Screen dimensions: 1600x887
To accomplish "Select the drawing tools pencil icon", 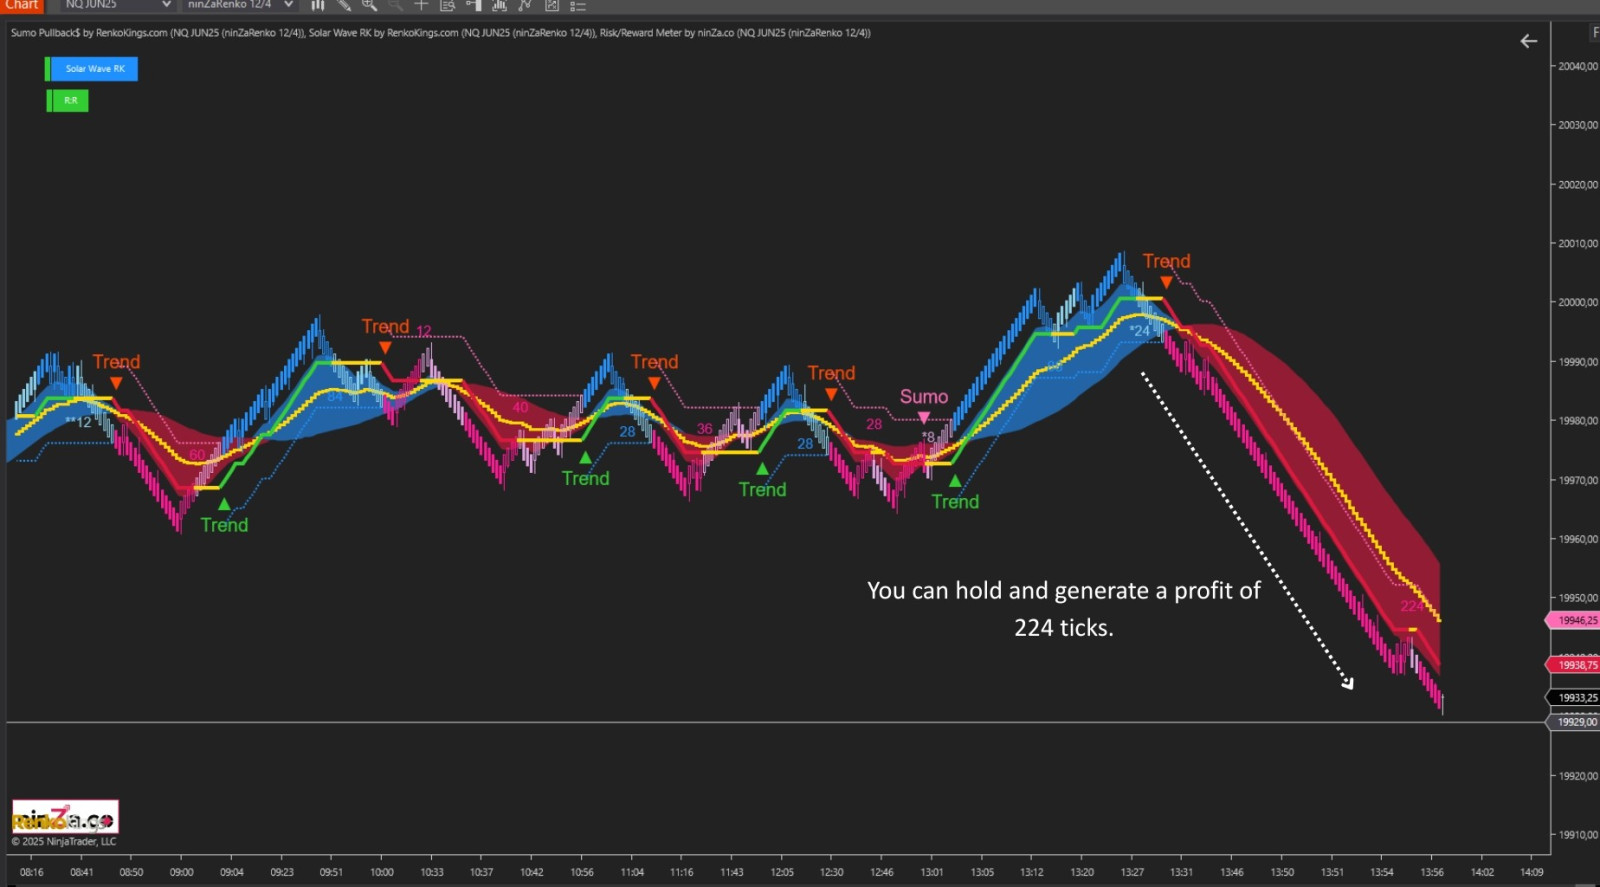I will coord(343,5).
